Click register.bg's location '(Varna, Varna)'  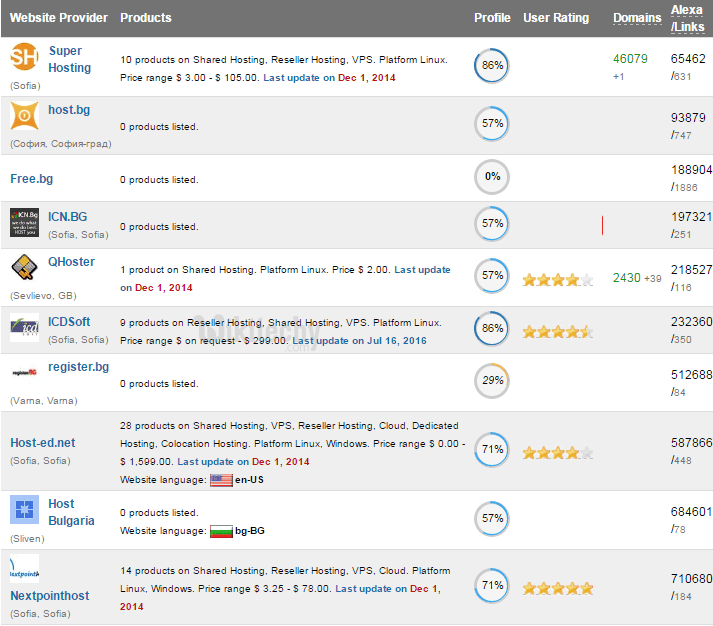44,401
